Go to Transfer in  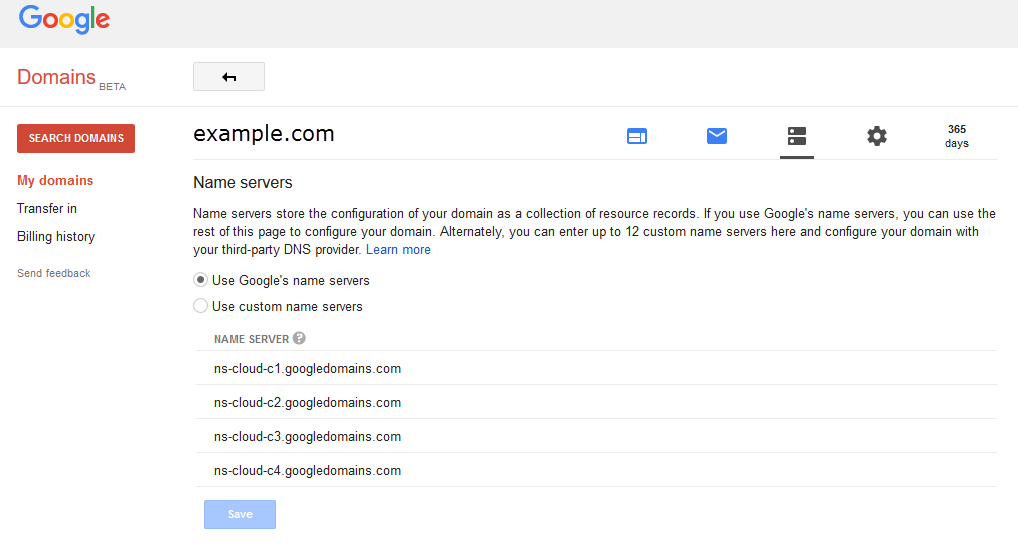point(47,209)
